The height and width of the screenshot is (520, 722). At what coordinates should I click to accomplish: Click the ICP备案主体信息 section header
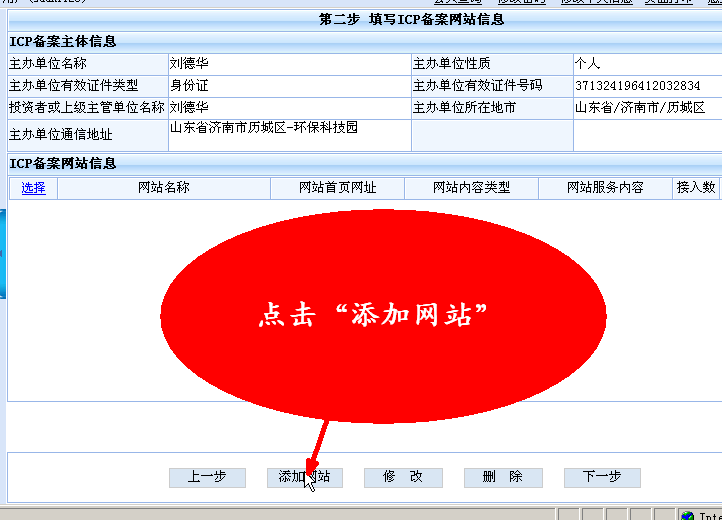(x=63, y=42)
